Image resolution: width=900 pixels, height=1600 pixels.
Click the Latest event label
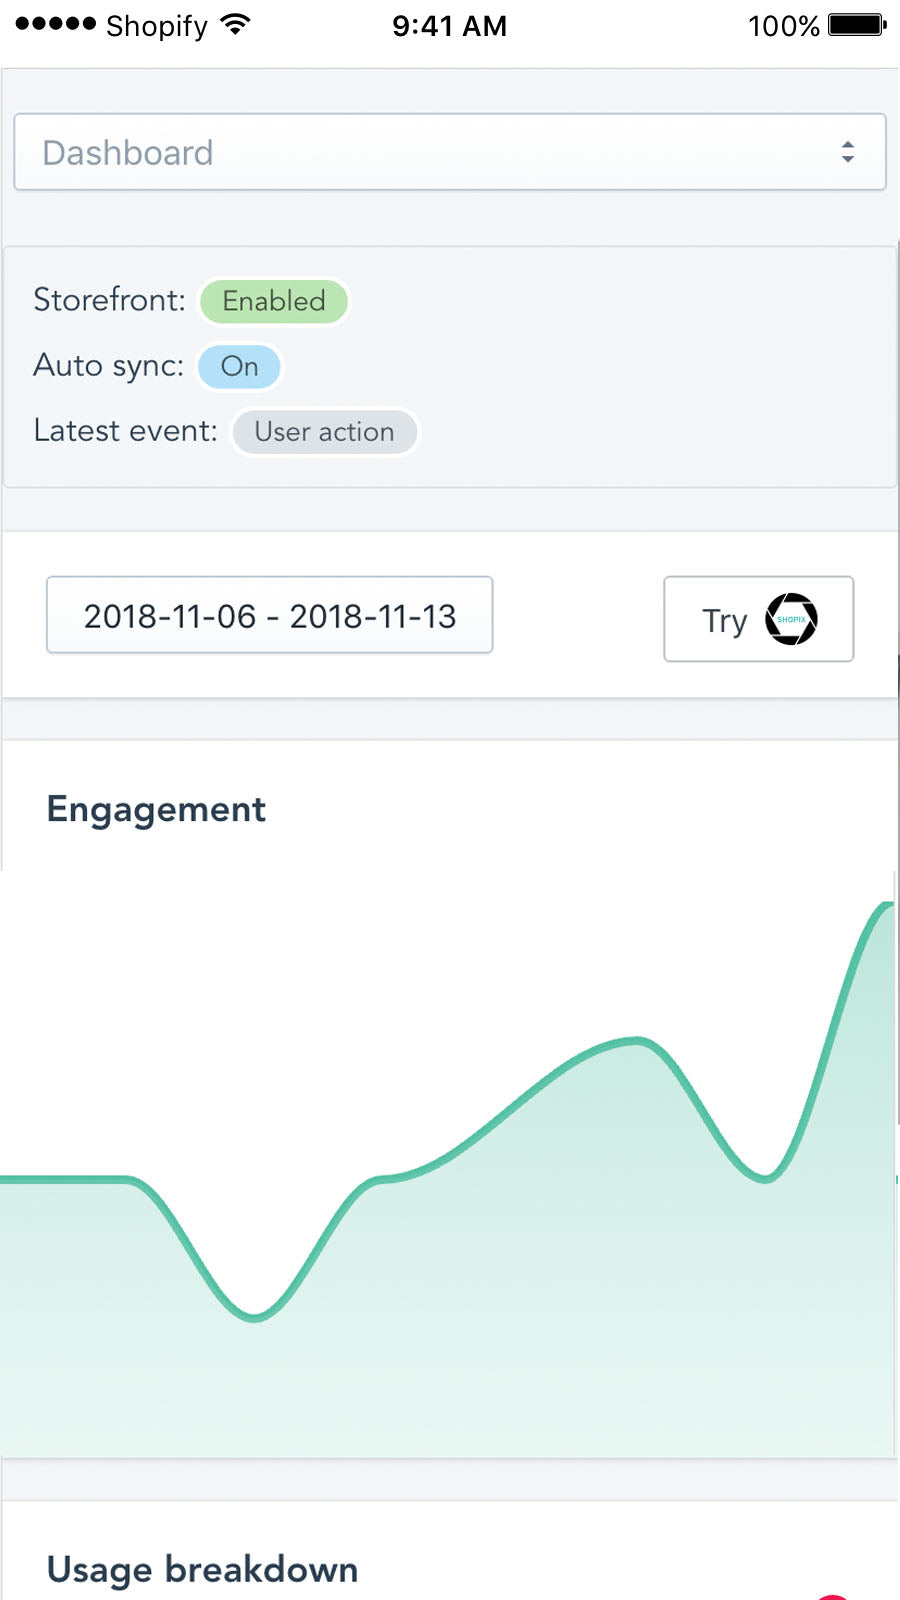[125, 431]
